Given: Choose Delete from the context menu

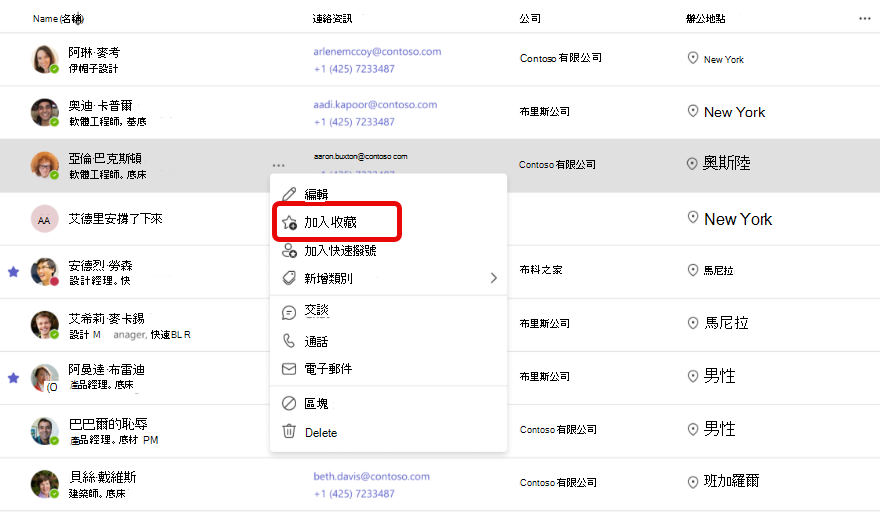Looking at the screenshot, I should [388, 432].
